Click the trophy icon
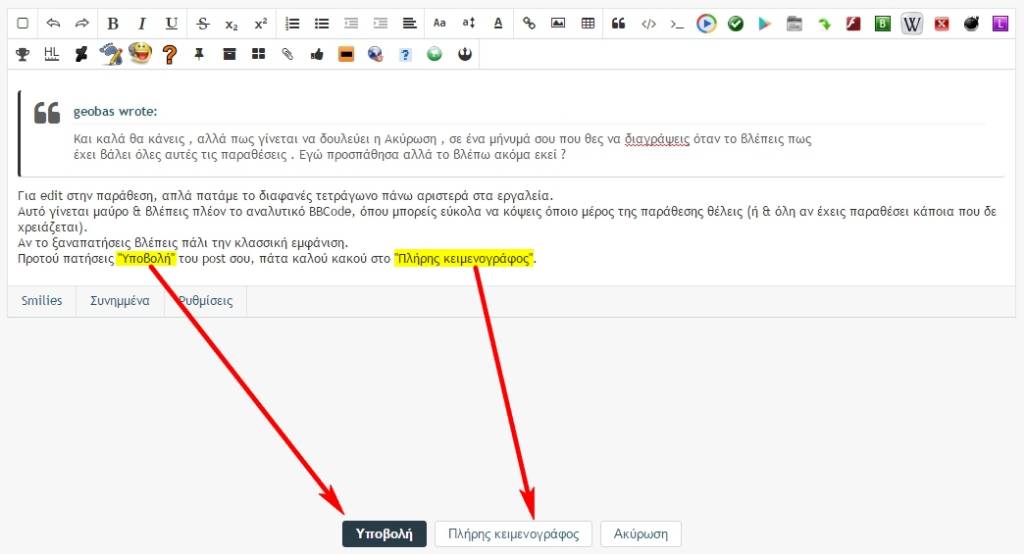 (22, 54)
